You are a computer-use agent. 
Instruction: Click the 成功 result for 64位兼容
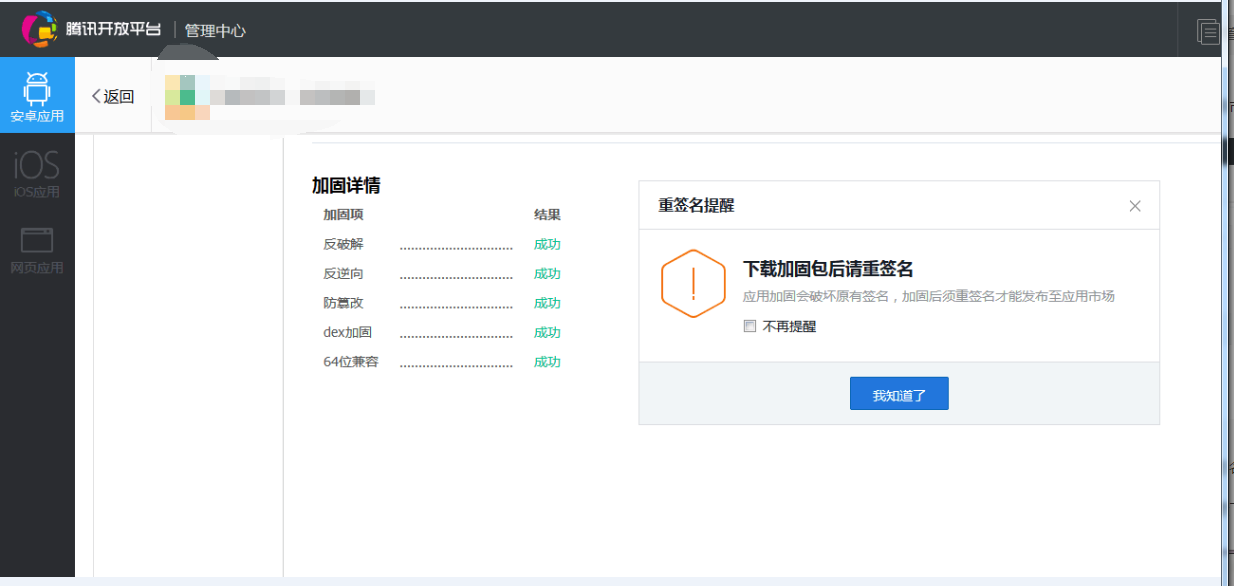(x=547, y=362)
